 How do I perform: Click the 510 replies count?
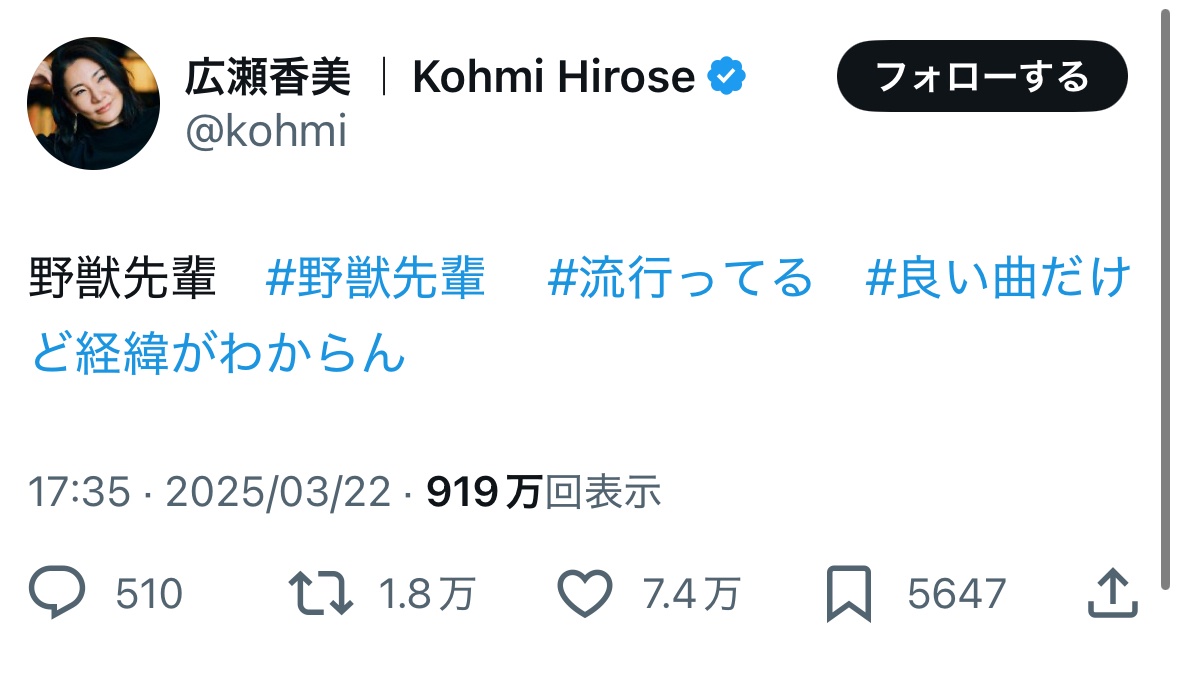click(x=149, y=594)
